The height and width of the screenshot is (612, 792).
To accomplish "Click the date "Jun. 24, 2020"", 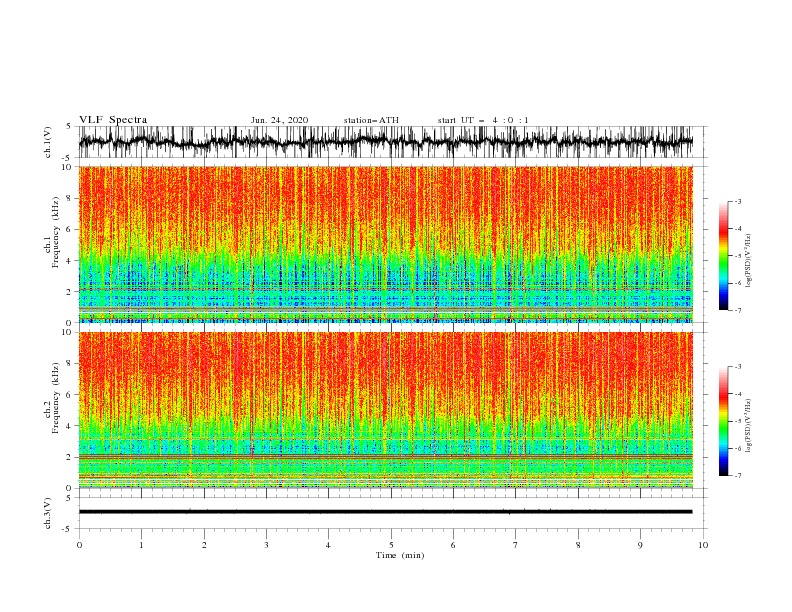I will tap(279, 120).
